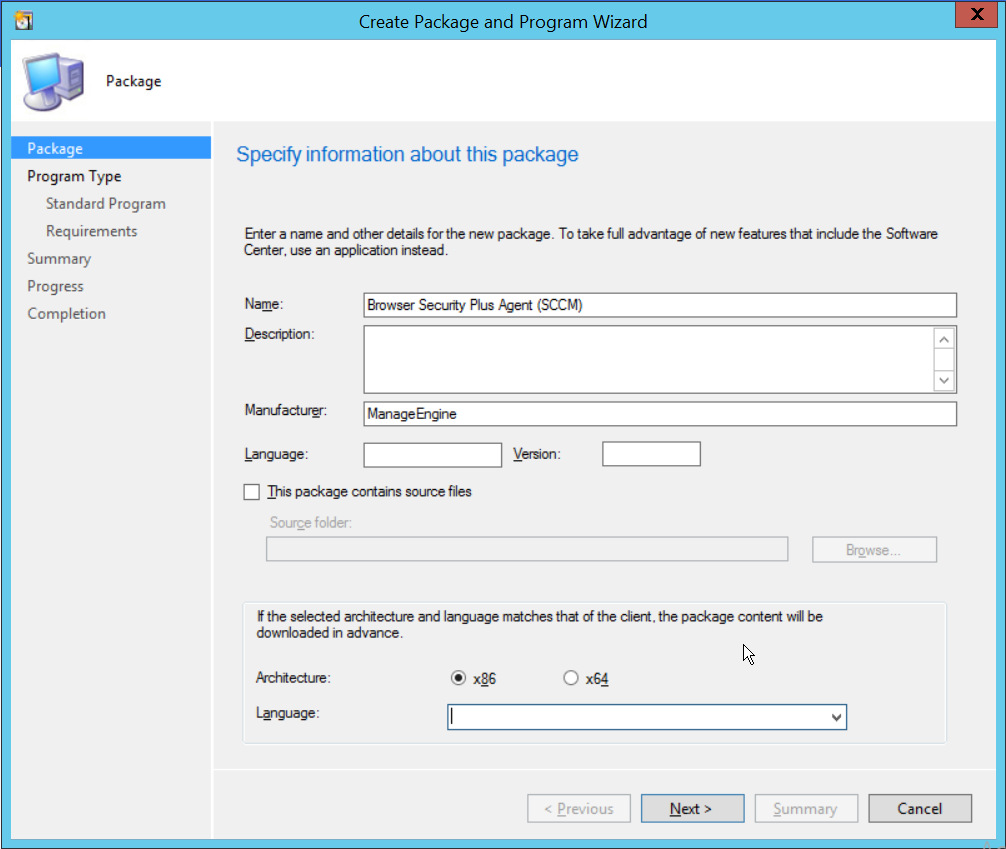The height and width of the screenshot is (849, 1006).
Task: Enable 'This package contains source files'
Action: coord(252,492)
